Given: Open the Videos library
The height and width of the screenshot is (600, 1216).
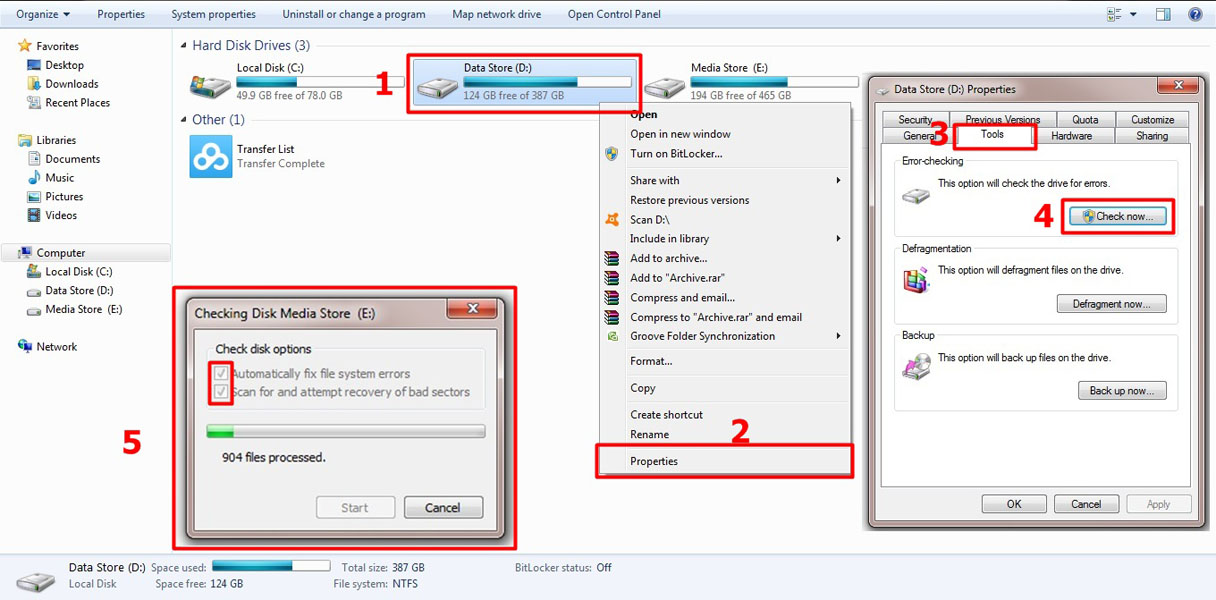Looking at the screenshot, I should click(61, 215).
